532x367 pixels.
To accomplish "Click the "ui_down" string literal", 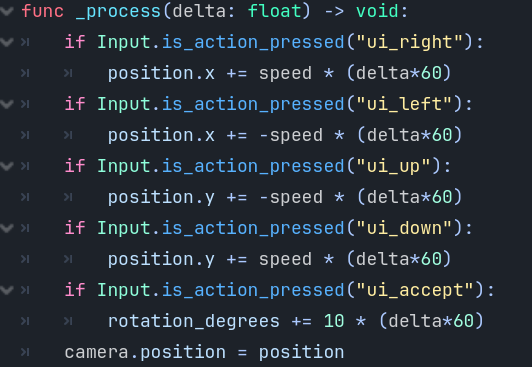I will pos(404,228).
